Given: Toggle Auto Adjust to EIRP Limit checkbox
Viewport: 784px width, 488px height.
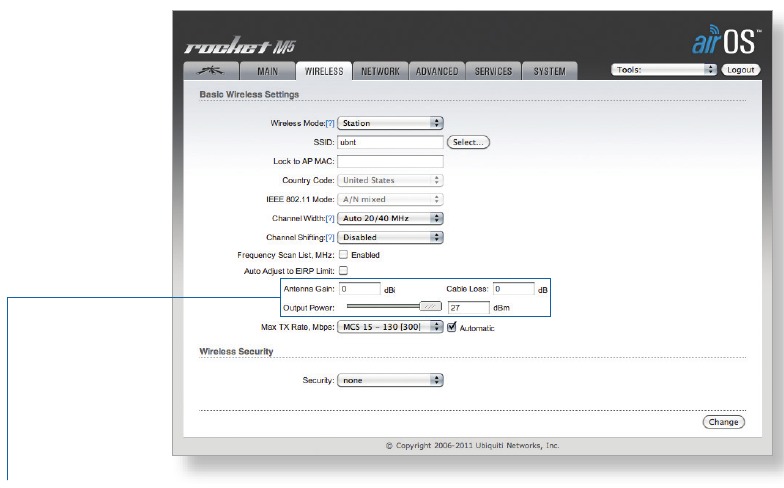Looking at the screenshot, I should [x=344, y=270].
